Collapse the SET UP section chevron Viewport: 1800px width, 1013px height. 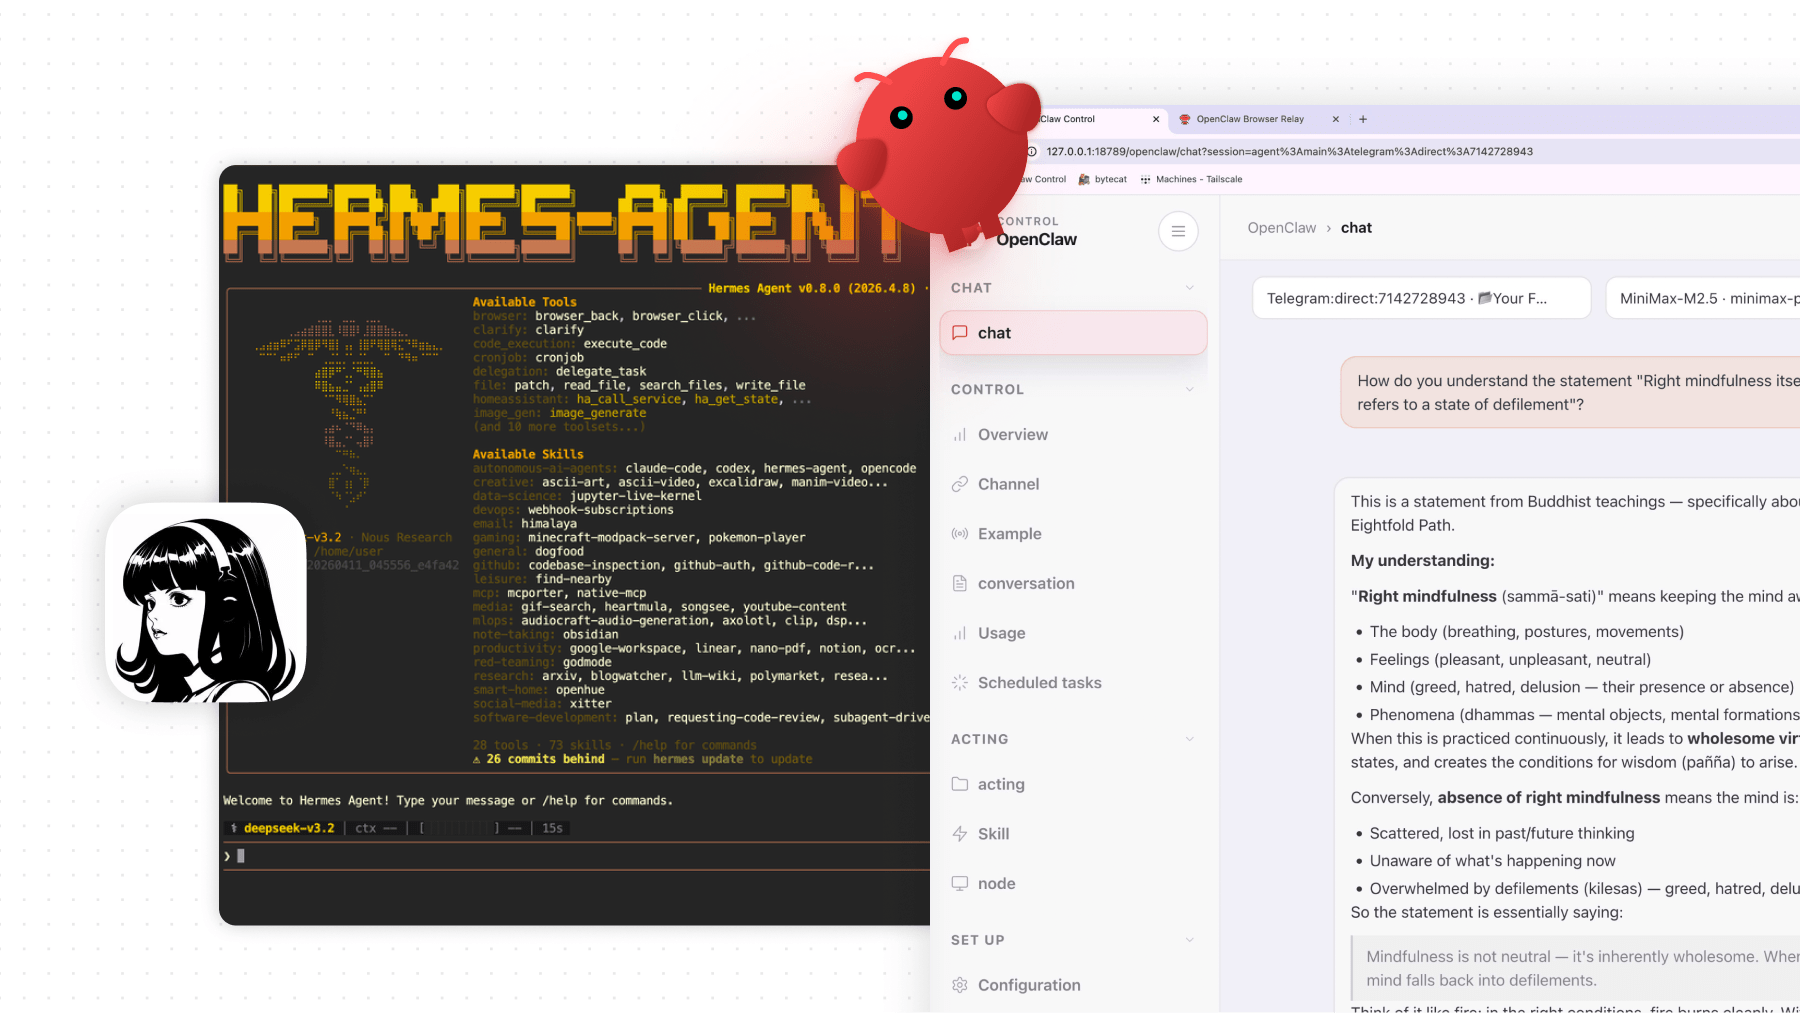click(1190, 940)
